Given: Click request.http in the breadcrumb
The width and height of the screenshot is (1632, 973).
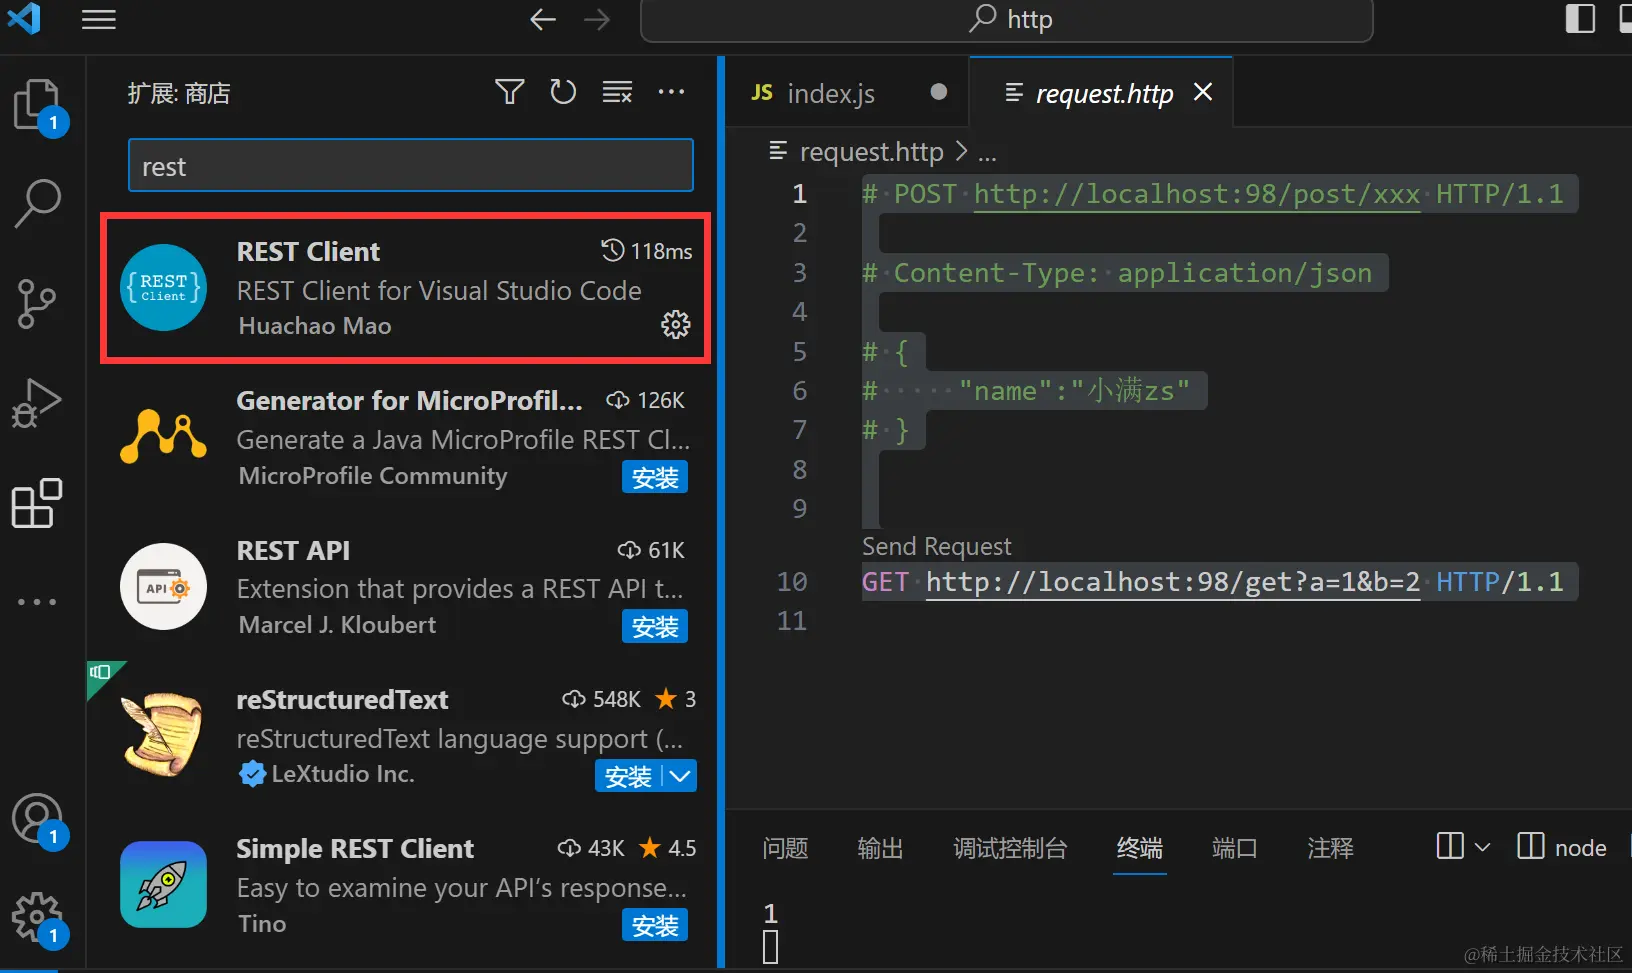Looking at the screenshot, I should [871, 151].
